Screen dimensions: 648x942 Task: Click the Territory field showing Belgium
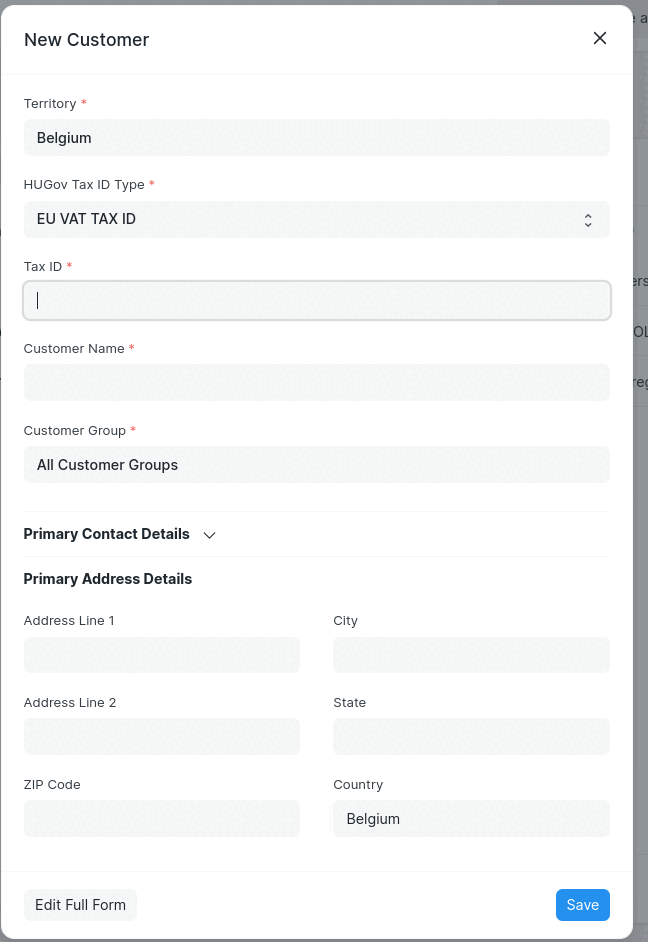click(x=316, y=138)
